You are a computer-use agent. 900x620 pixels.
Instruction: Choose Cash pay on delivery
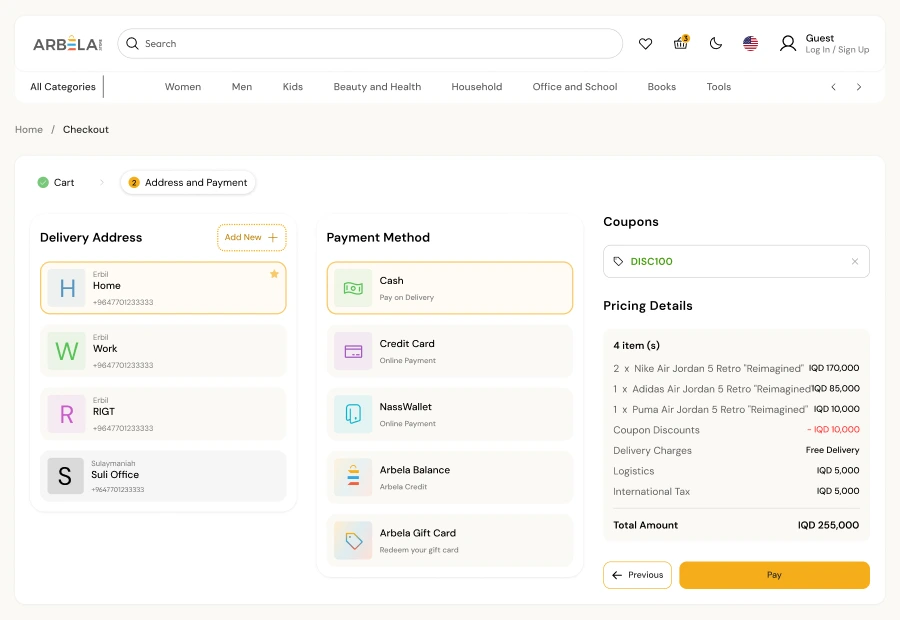450,288
